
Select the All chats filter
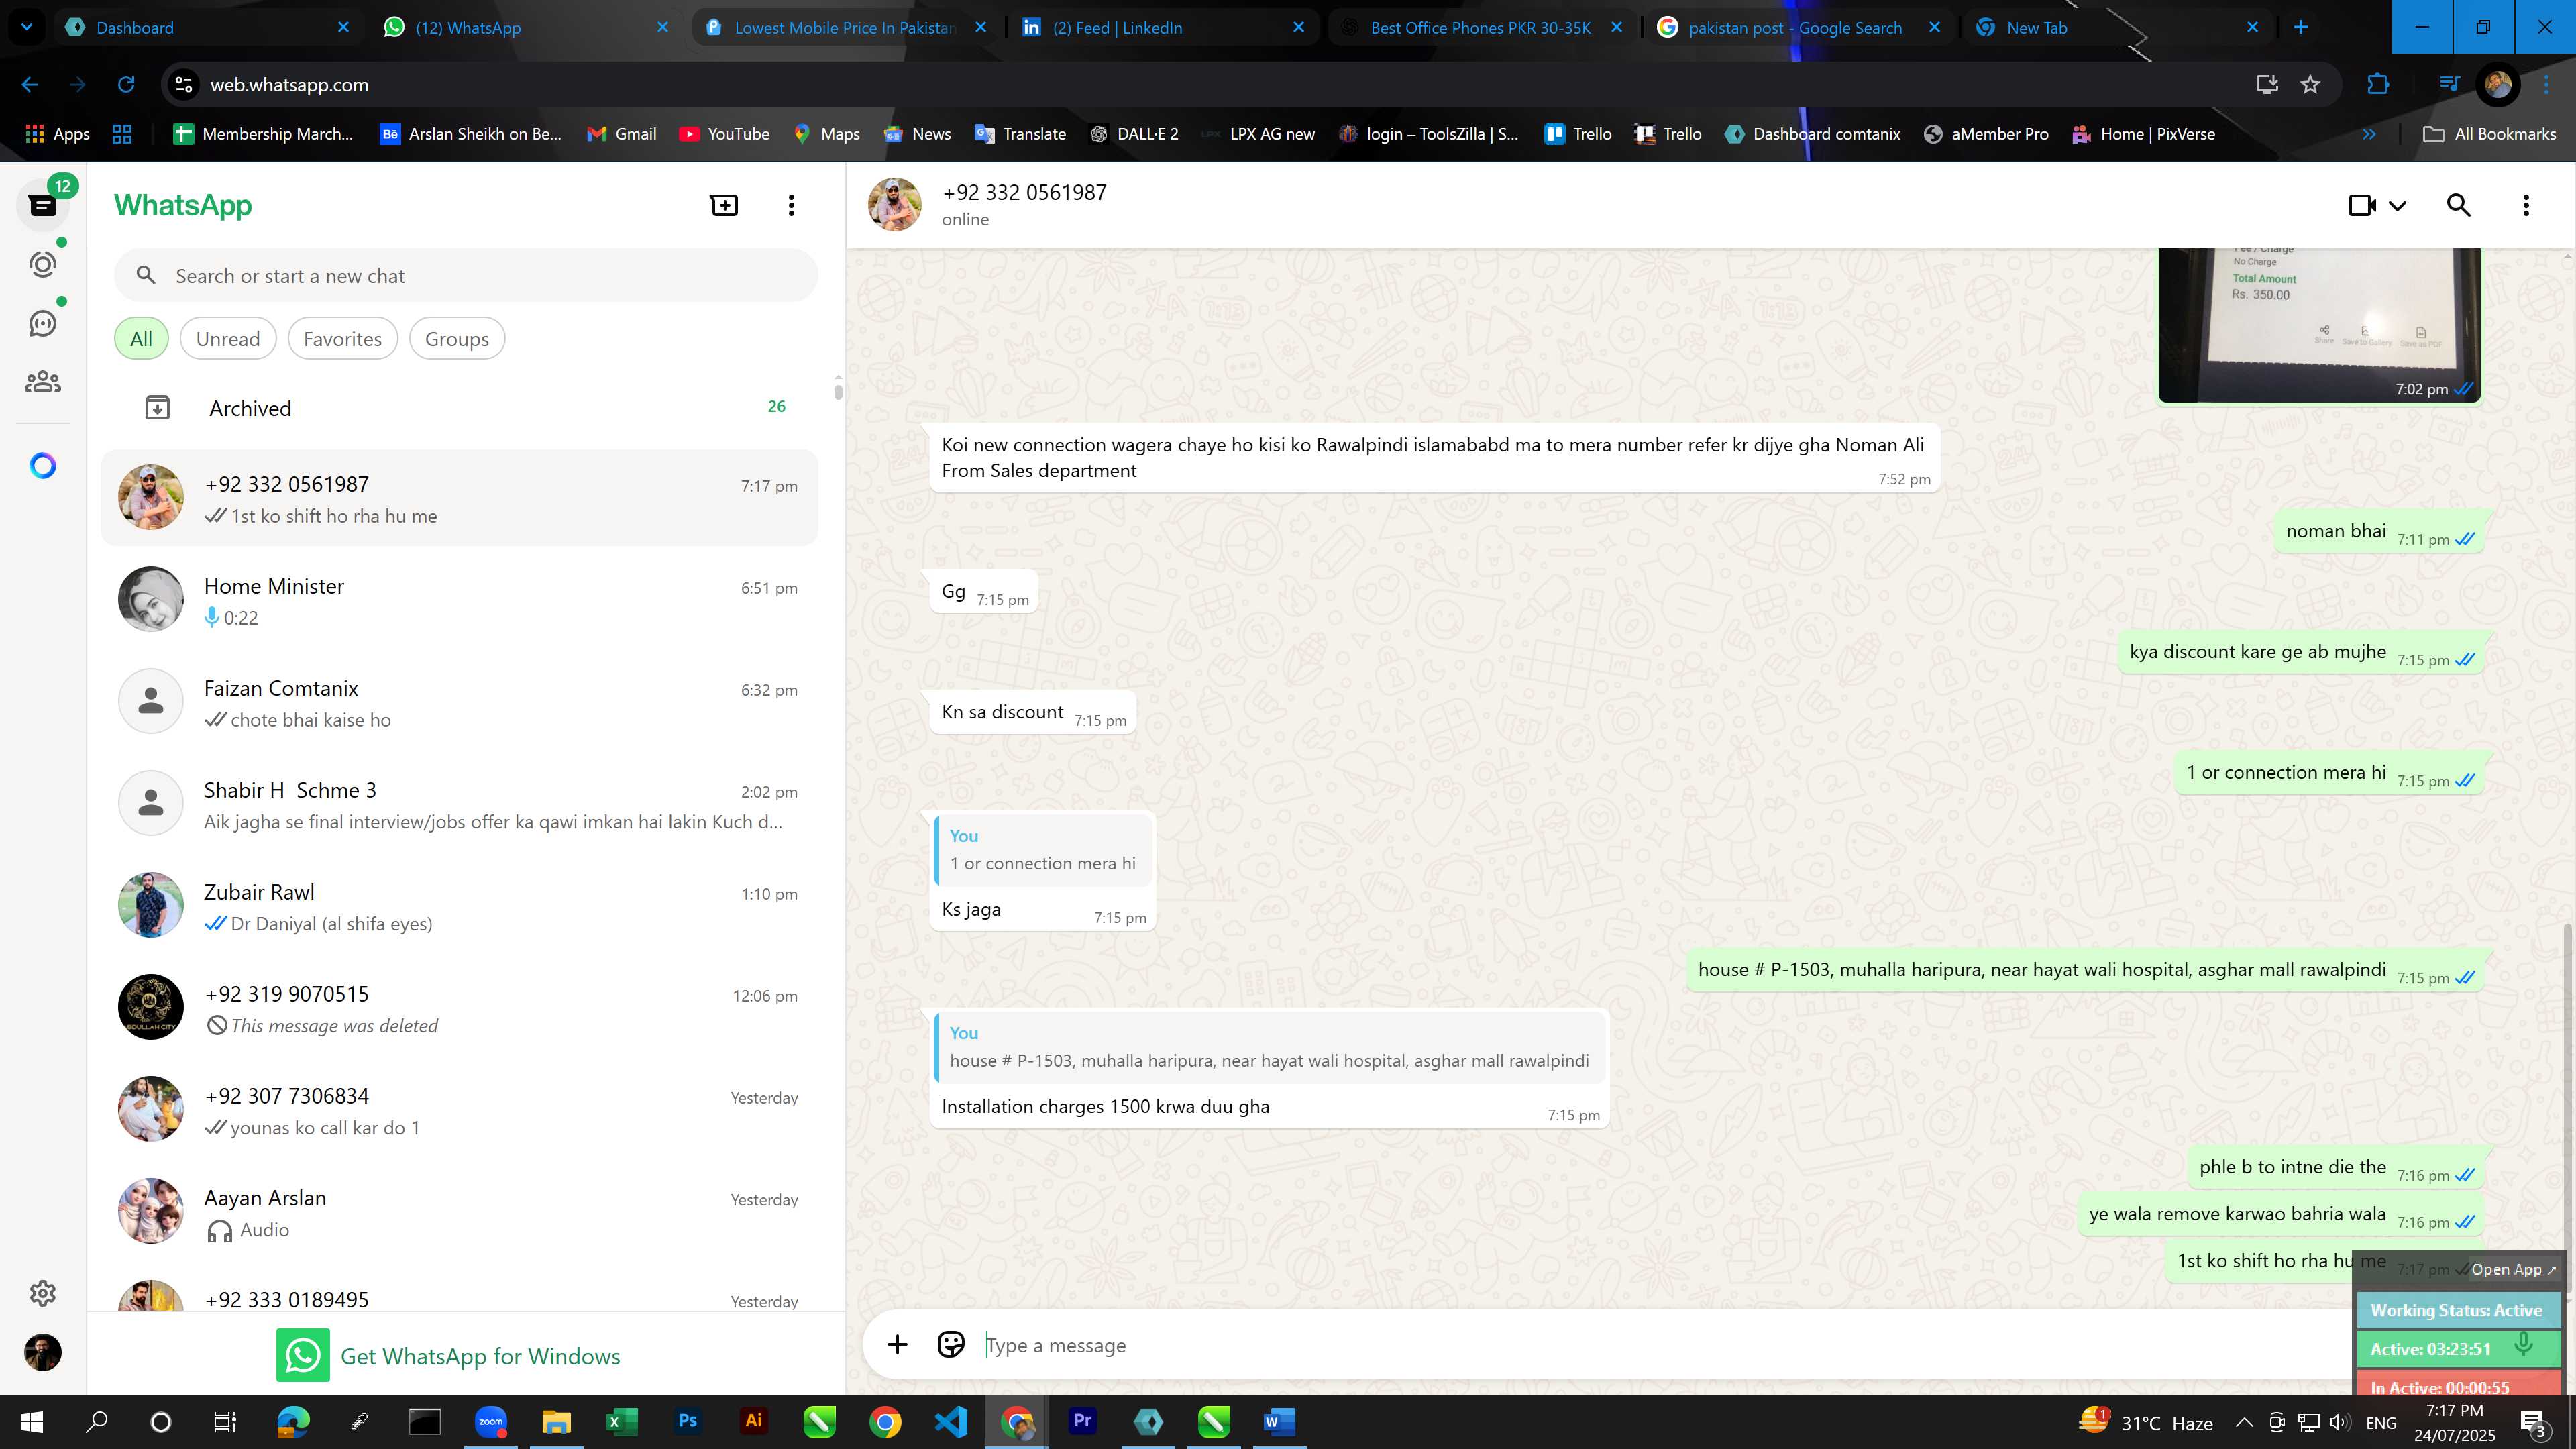141,339
